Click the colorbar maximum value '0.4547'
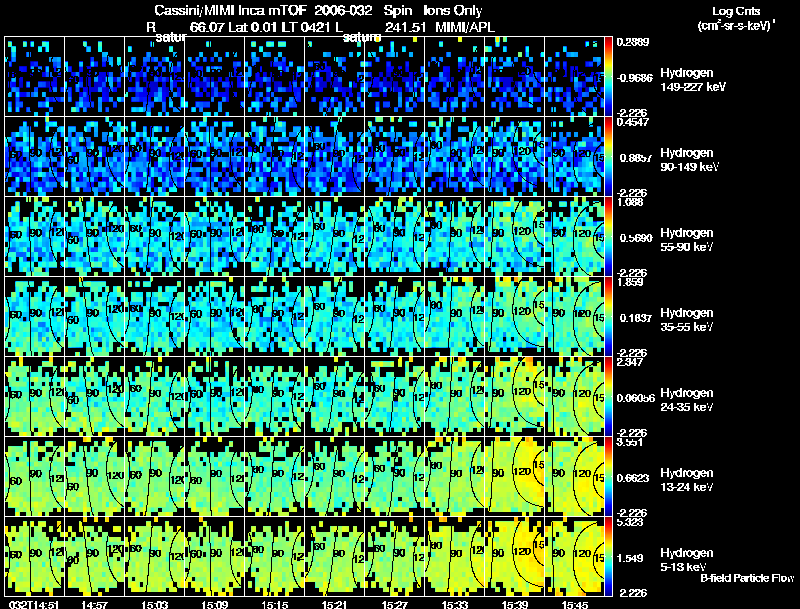The width and height of the screenshot is (800, 609). [633, 122]
